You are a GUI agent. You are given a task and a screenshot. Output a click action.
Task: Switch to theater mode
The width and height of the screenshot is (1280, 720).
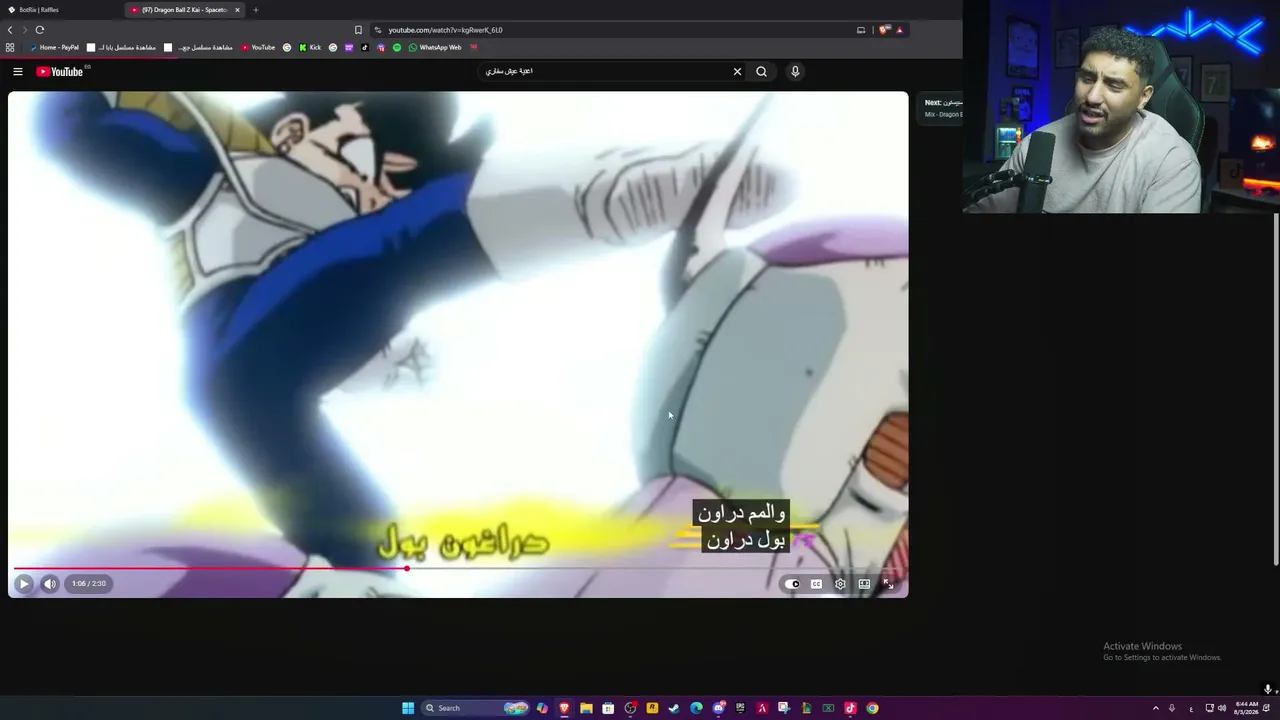tap(864, 584)
